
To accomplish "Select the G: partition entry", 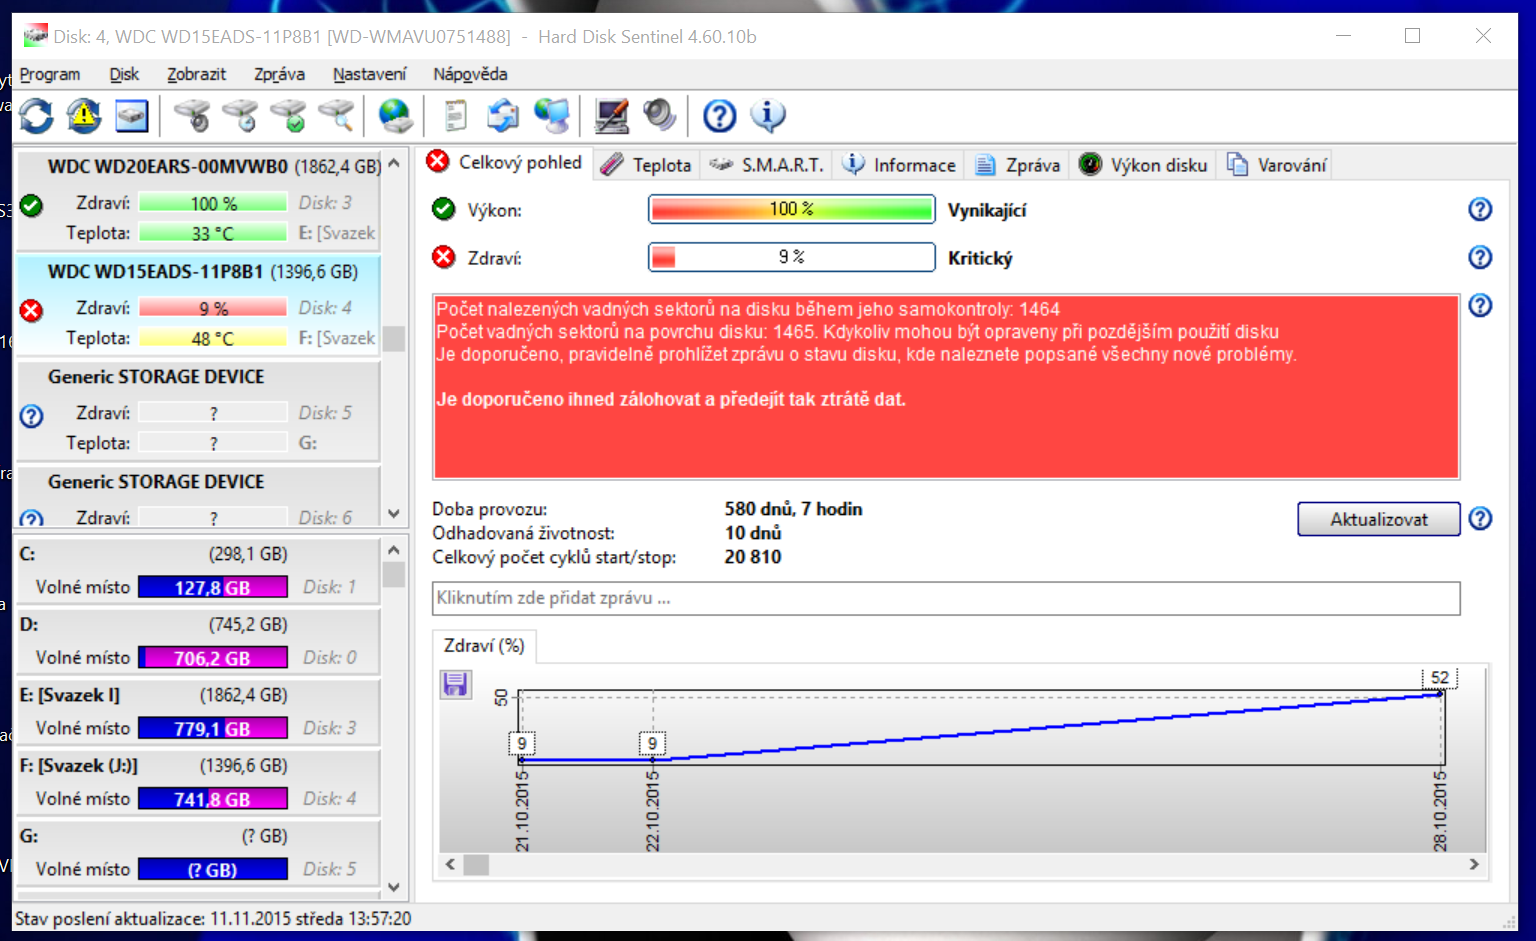I will (x=199, y=853).
